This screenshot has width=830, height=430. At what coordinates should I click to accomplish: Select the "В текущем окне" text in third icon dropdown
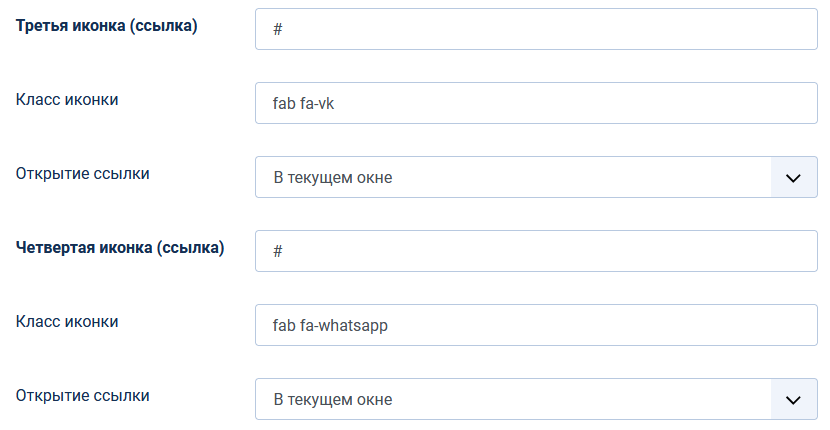[x=333, y=178]
